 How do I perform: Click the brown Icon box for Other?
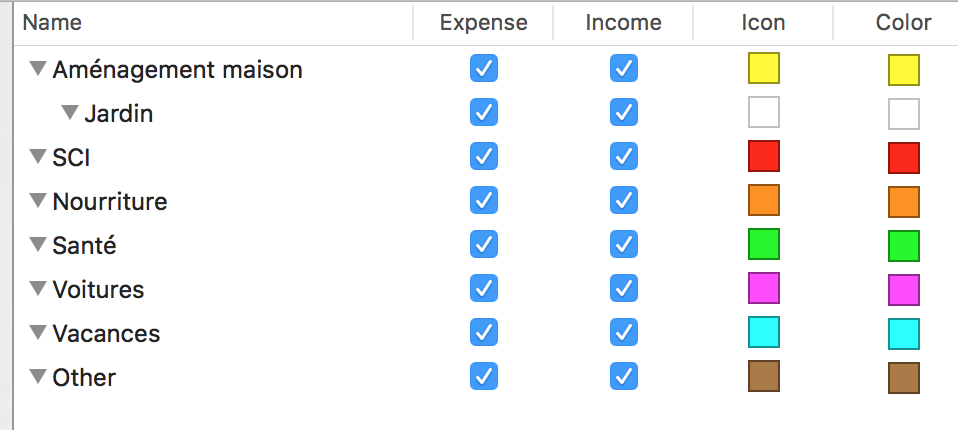764,376
